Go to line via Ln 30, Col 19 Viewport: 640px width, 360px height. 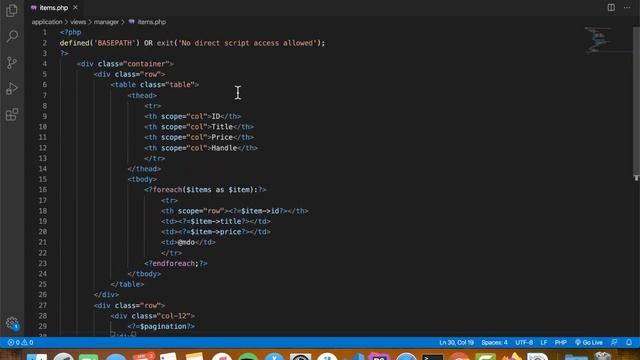coord(456,342)
